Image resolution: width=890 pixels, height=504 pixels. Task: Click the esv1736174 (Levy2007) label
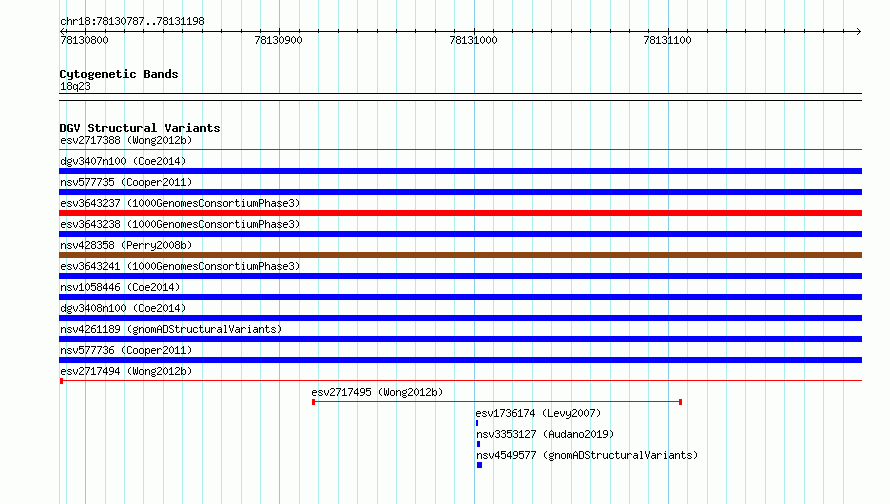click(538, 413)
